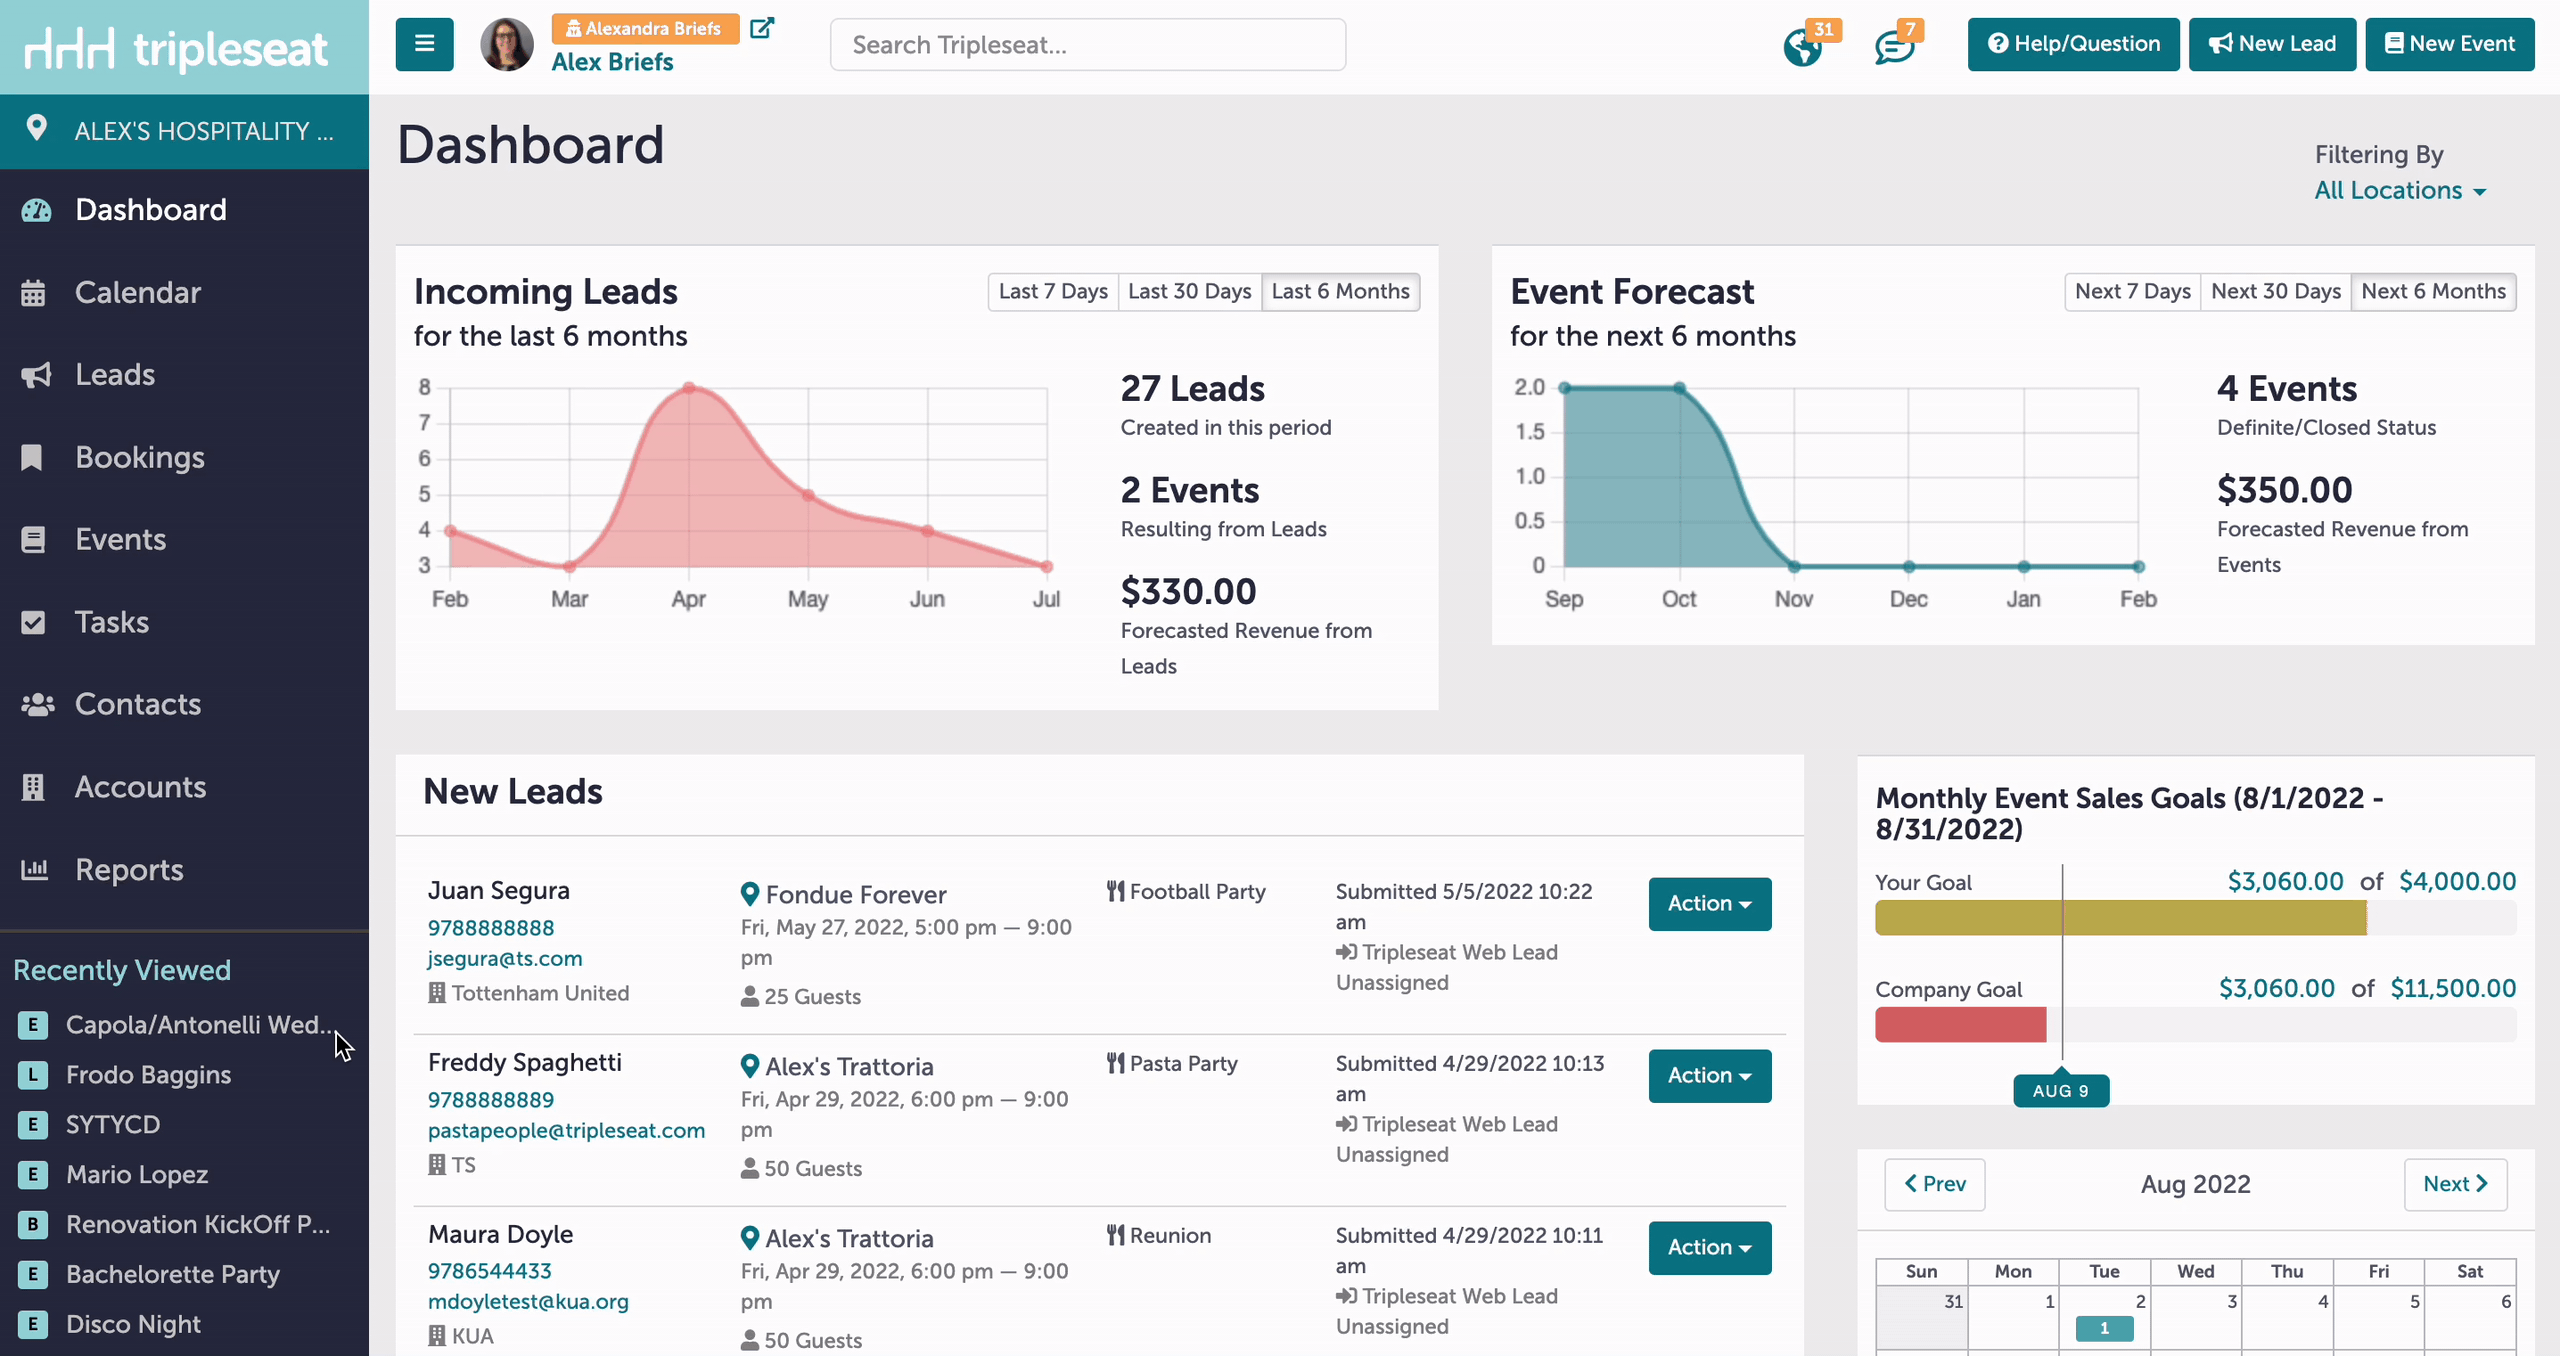Image resolution: width=2560 pixels, height=1356 pixels.
Task: Open Action dropdown for Juan Segura
Action: 1710,904
